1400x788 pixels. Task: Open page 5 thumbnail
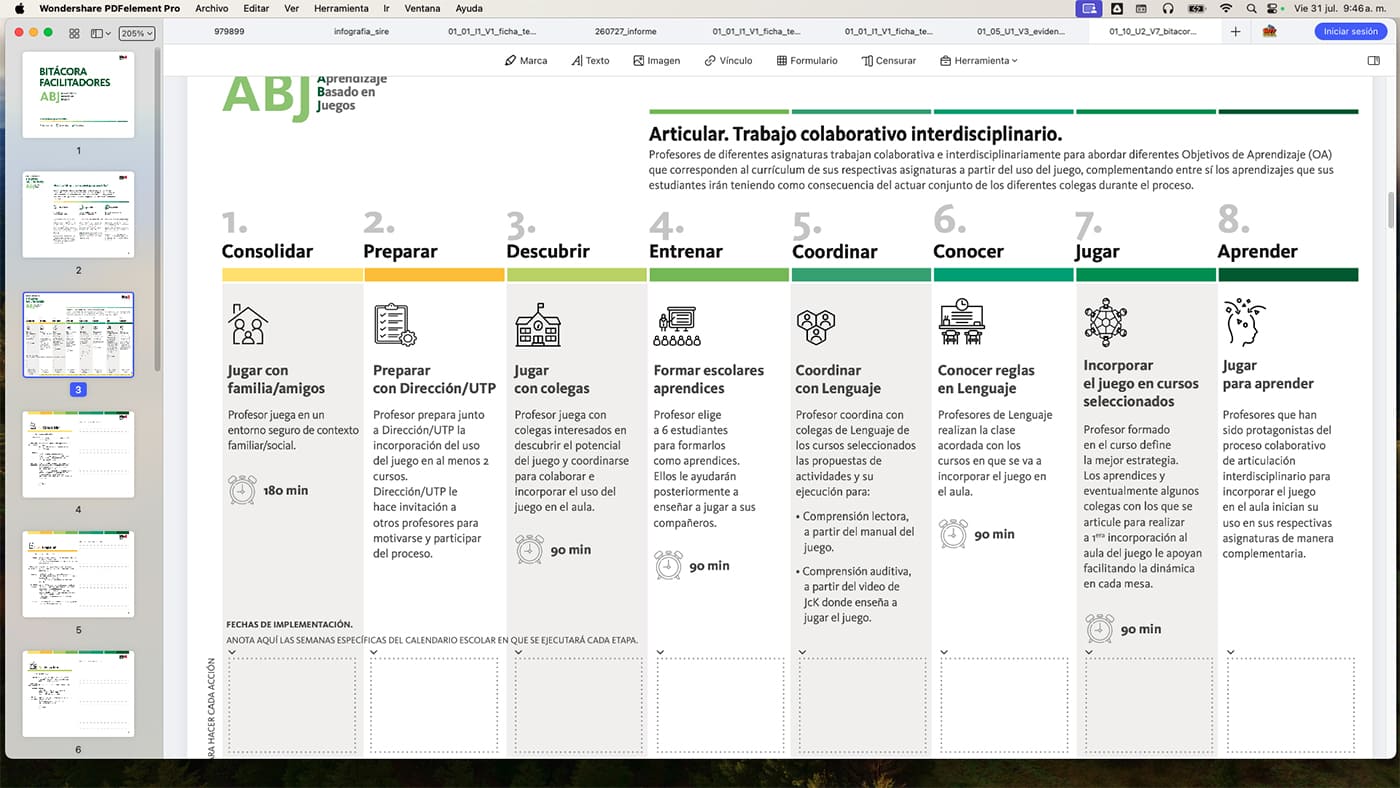[x=78, y=574]
